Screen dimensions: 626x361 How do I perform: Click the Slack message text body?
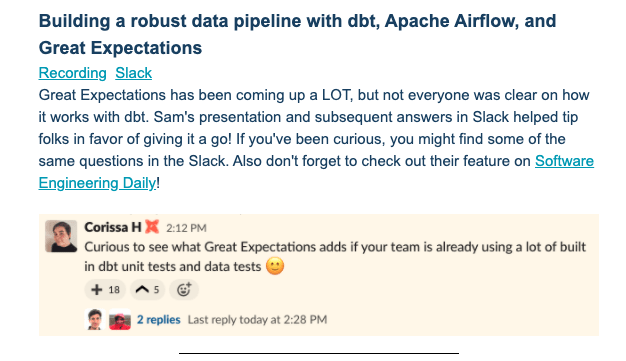click(335, 256)
